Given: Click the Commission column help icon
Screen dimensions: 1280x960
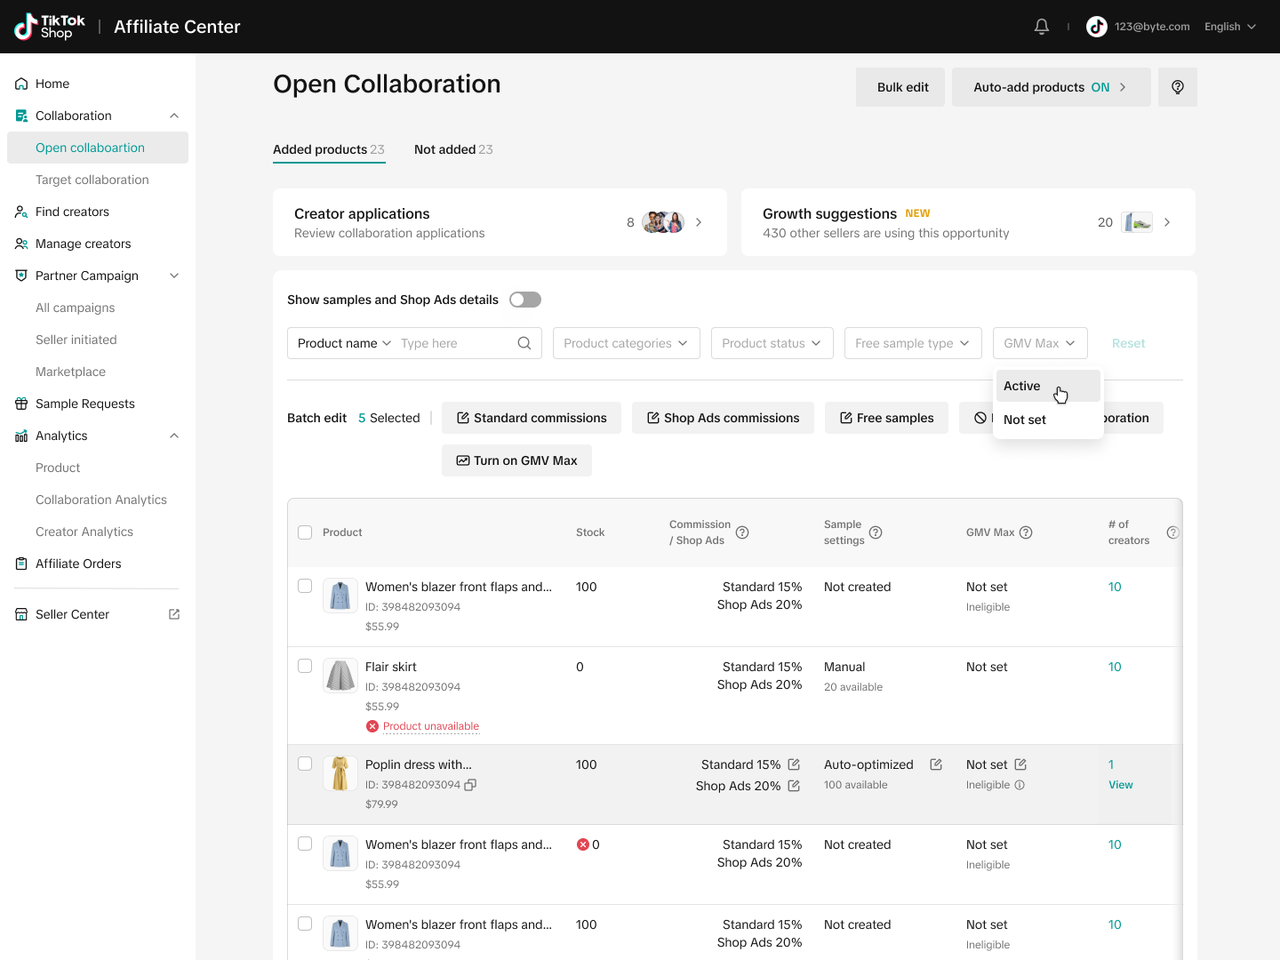Looking at the screenshot, I should pos(742,532).
